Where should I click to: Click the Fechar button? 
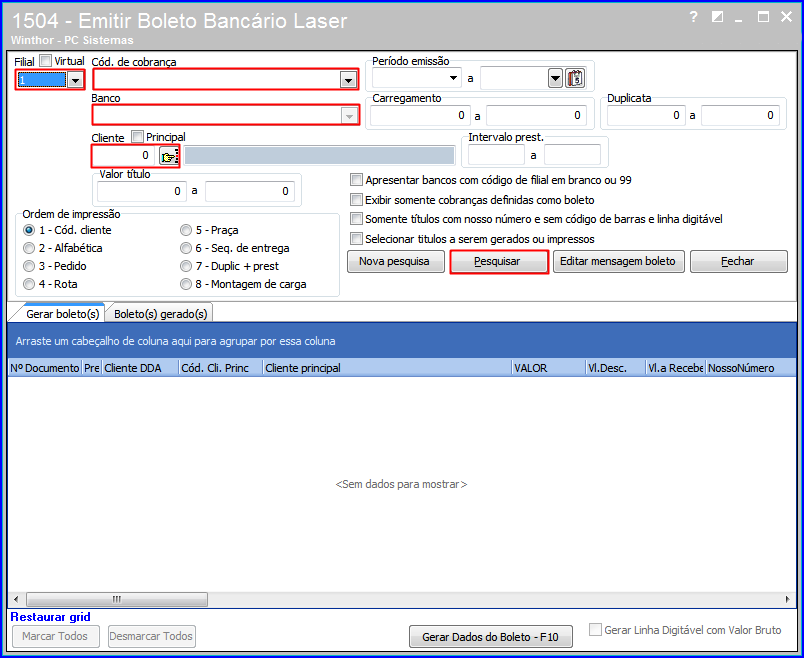coord(738,262)
